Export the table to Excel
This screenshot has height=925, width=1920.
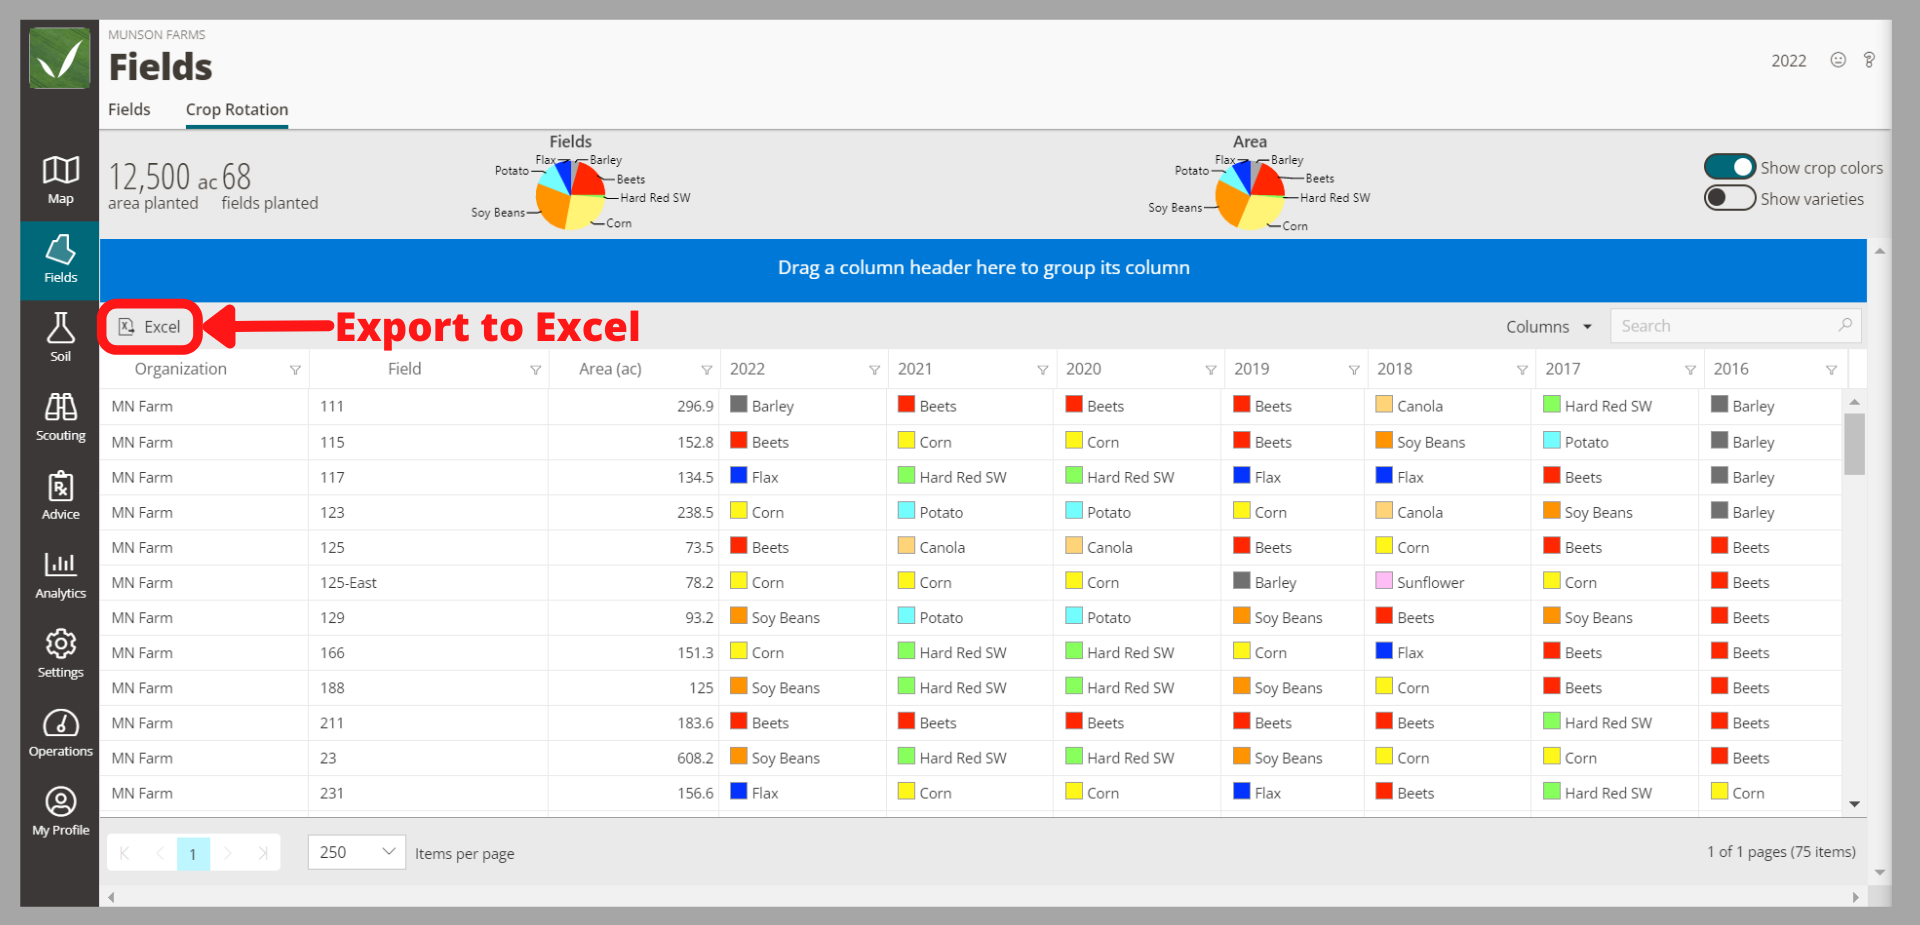click(x=150, y=327)
